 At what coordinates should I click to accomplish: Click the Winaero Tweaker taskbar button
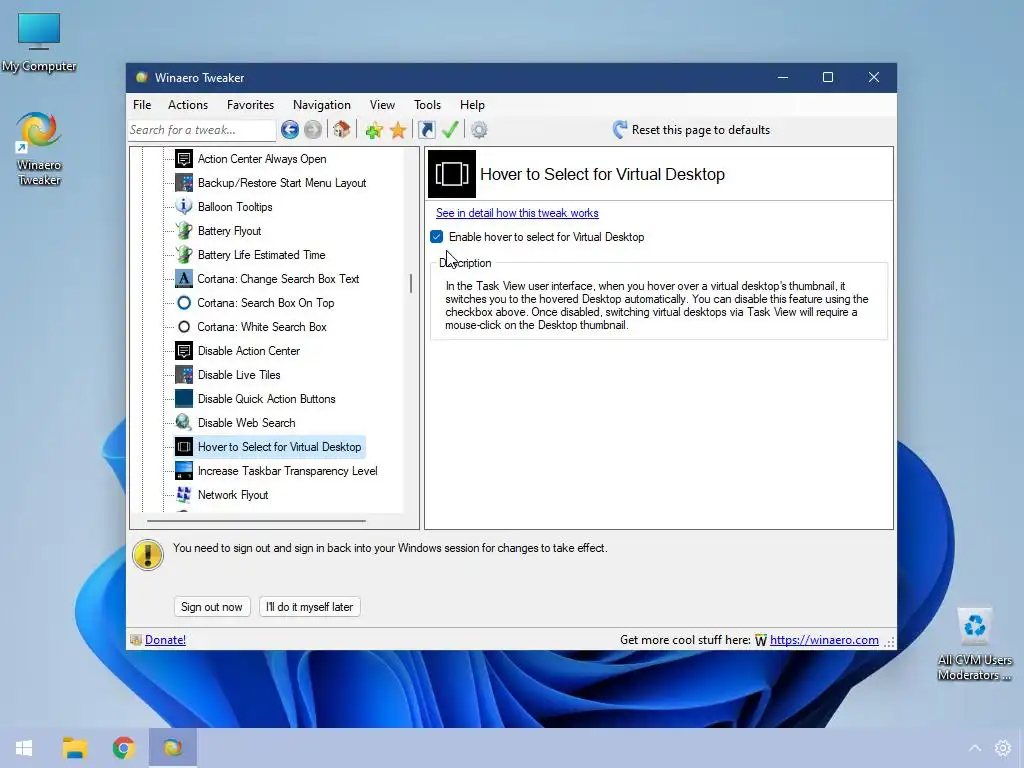click(173, 748)
